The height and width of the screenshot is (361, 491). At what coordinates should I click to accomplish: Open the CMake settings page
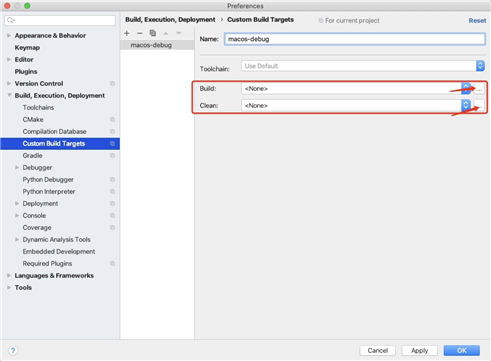coord(33,119)
